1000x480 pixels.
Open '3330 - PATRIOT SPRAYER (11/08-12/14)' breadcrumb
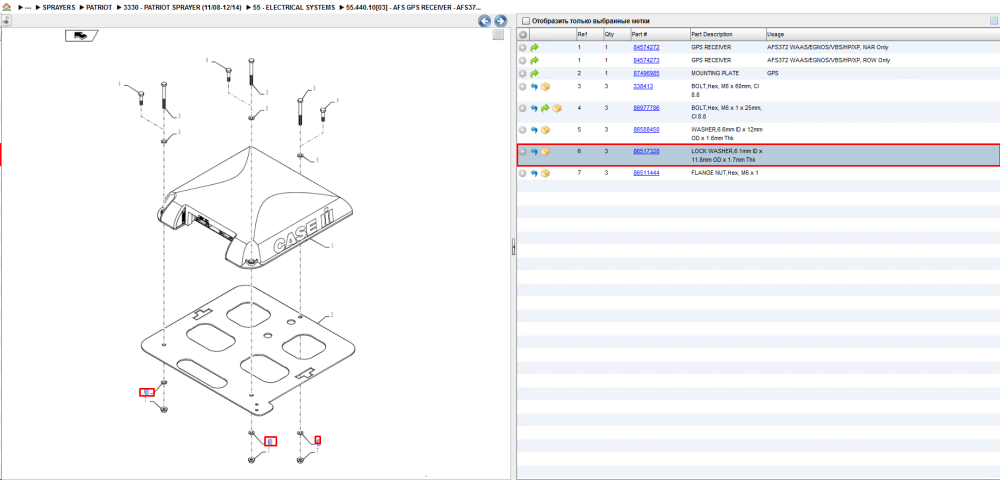pos(182,7)
